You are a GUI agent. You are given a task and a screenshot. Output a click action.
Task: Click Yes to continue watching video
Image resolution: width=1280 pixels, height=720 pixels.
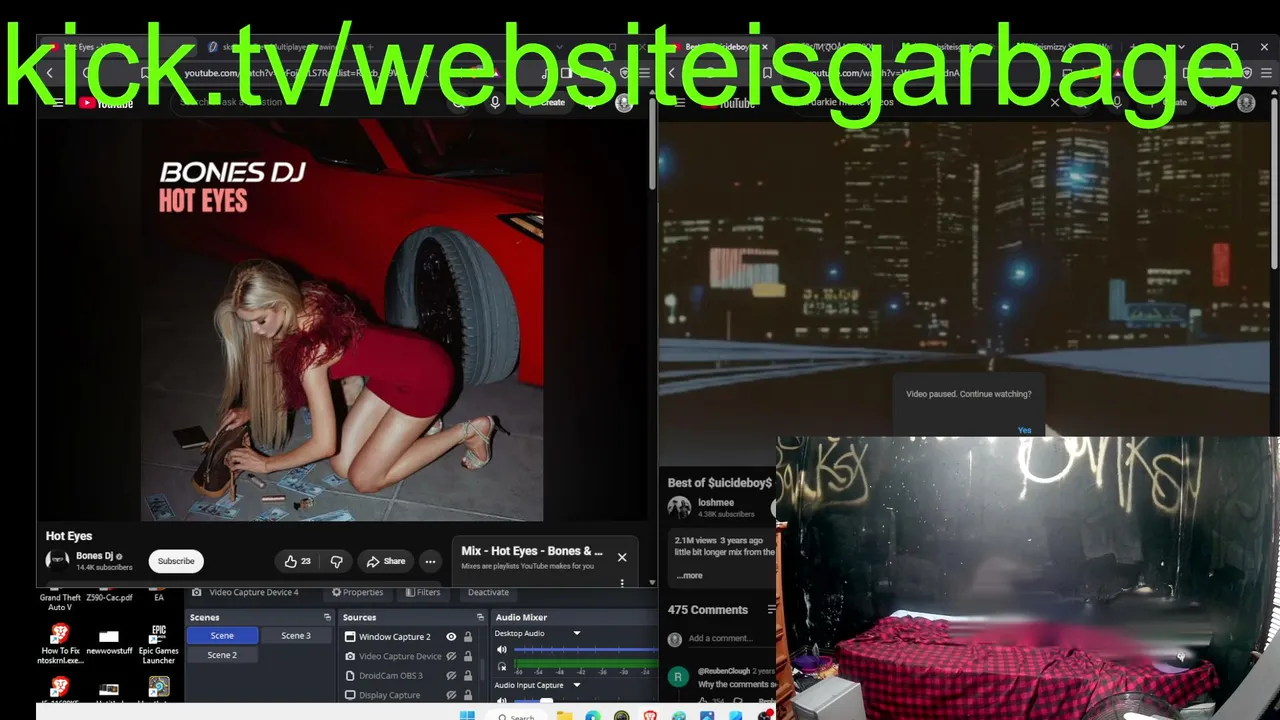click(1024, 430)
